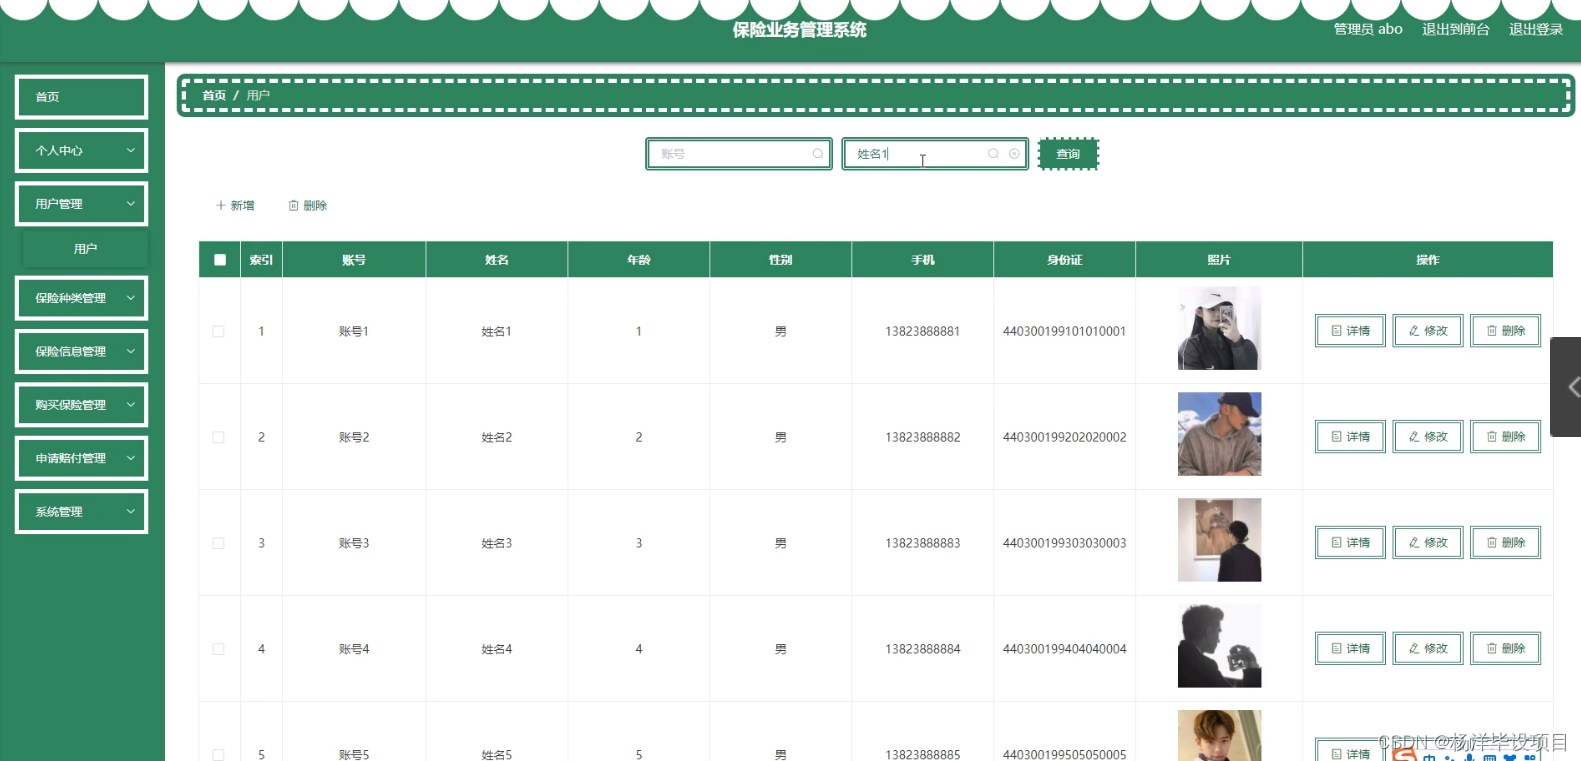Click 删除 for row 账号1
The image size is (1581, 761).
pyautogui.click(x=1505, y=331)
